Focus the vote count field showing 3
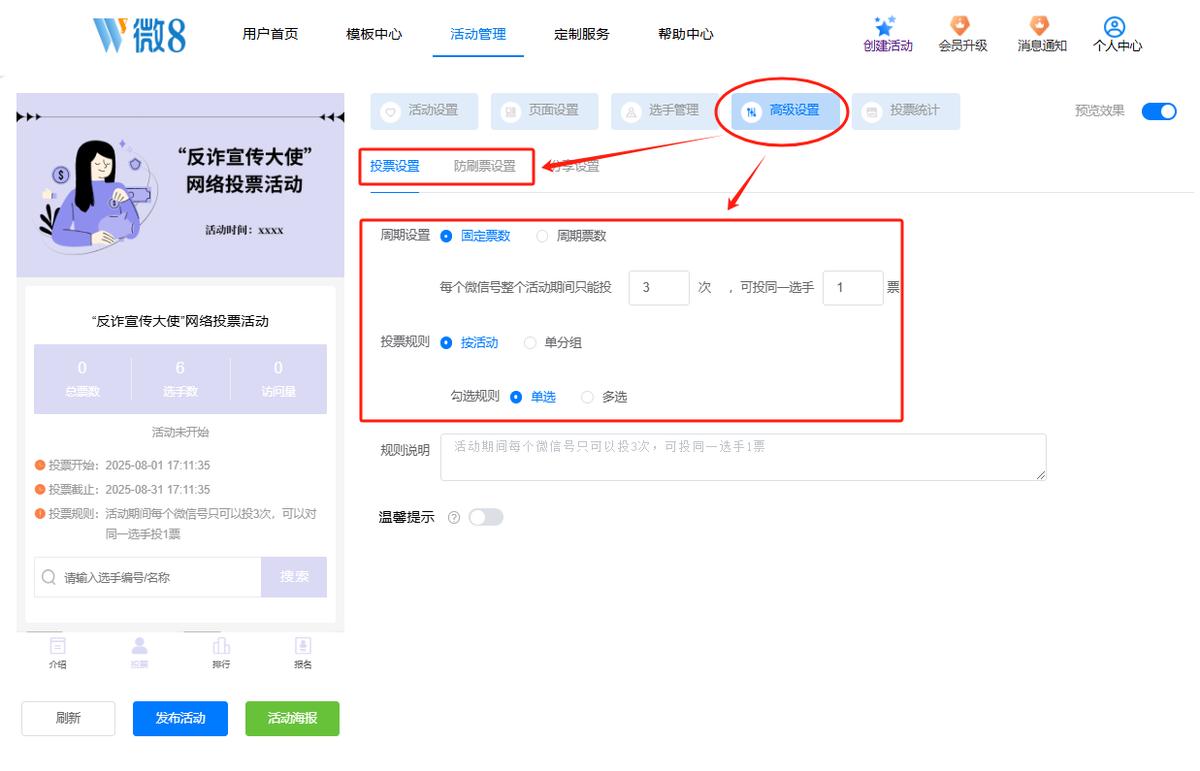This screenshot has width=1200, height=771. point(659,288)
